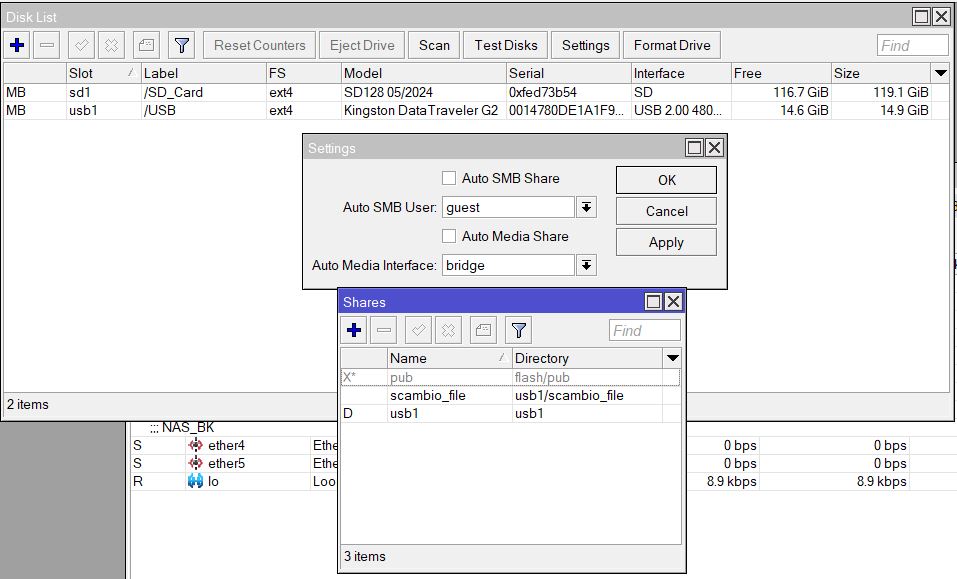Click the Reset Counters button
Image resolution: width=957 pixels, height=579 pixels.
[259, 45]
